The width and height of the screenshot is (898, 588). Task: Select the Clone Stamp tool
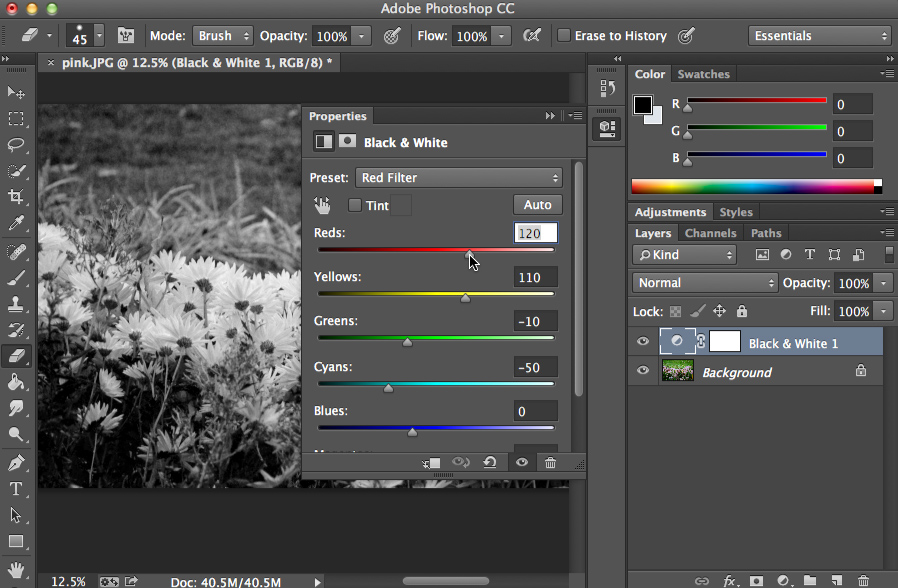coord(16,303)
